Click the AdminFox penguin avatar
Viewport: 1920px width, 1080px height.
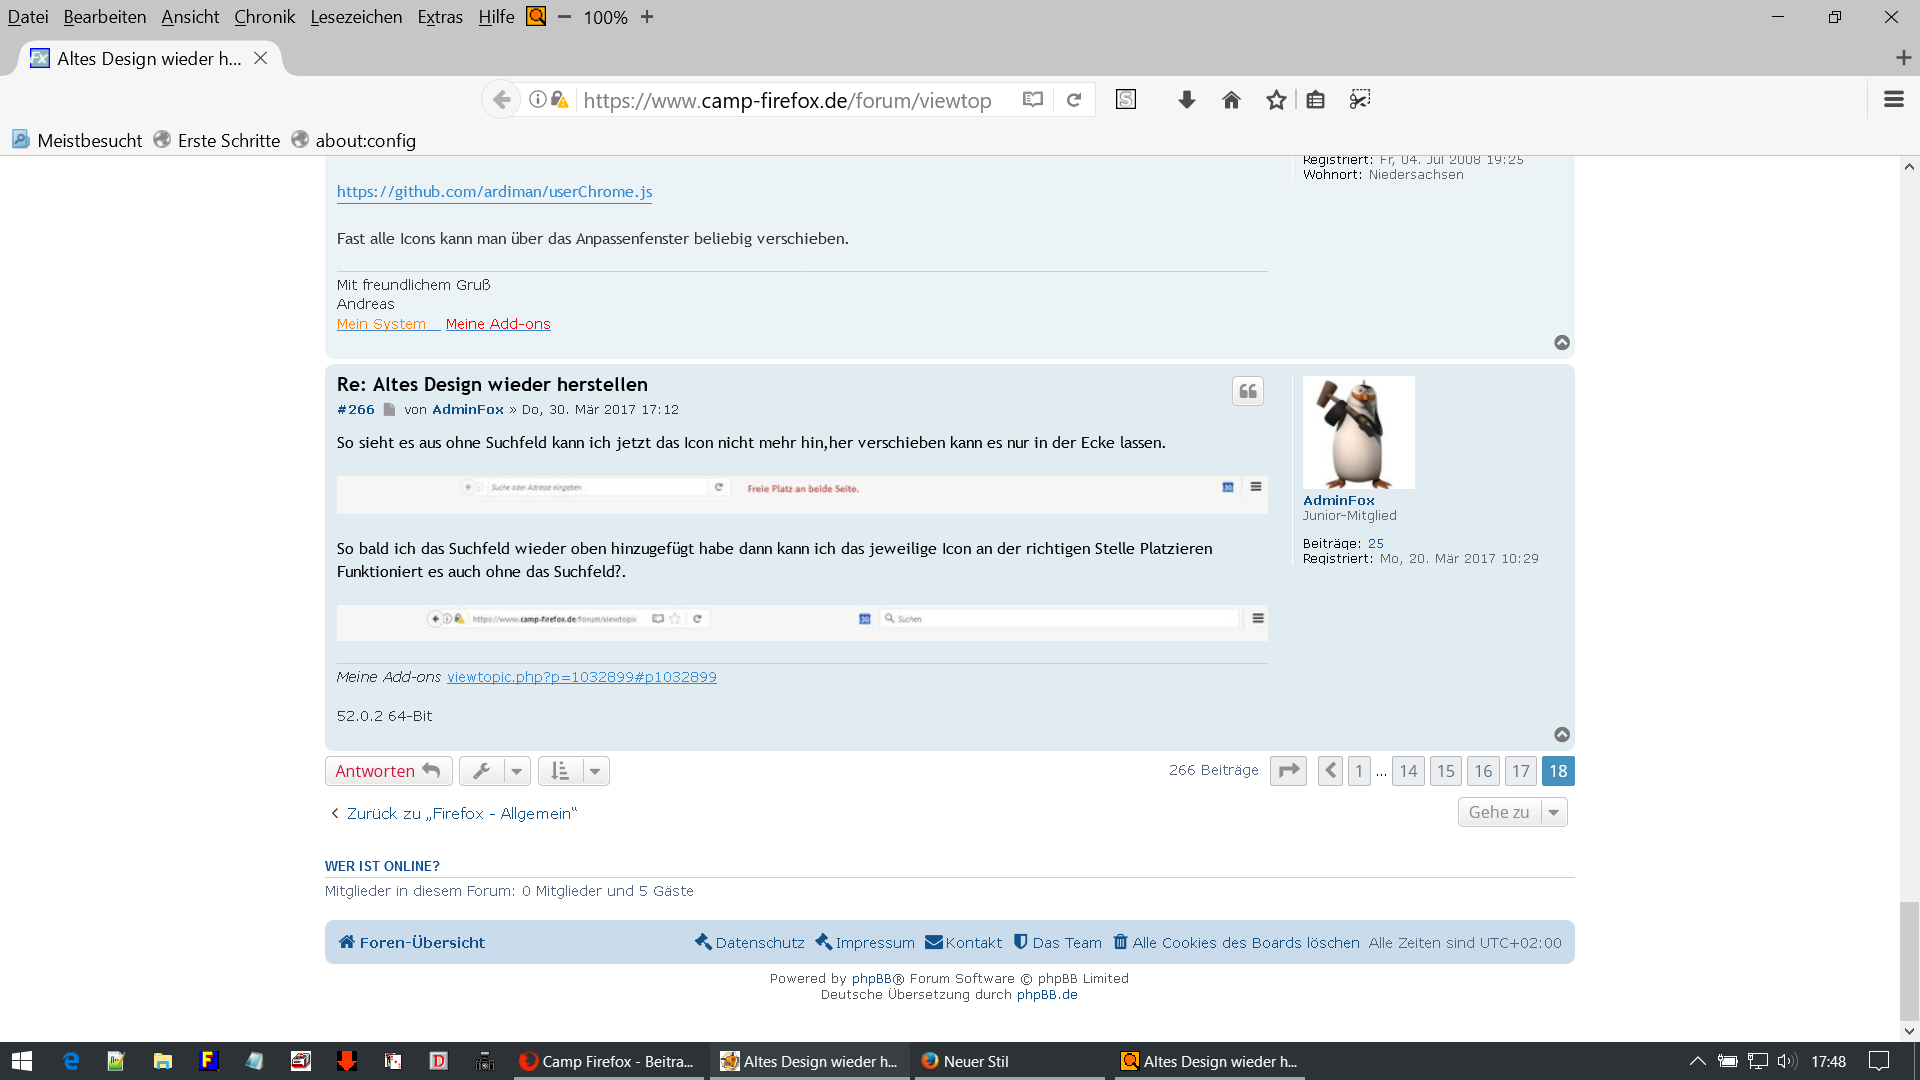click(1358, 432)
